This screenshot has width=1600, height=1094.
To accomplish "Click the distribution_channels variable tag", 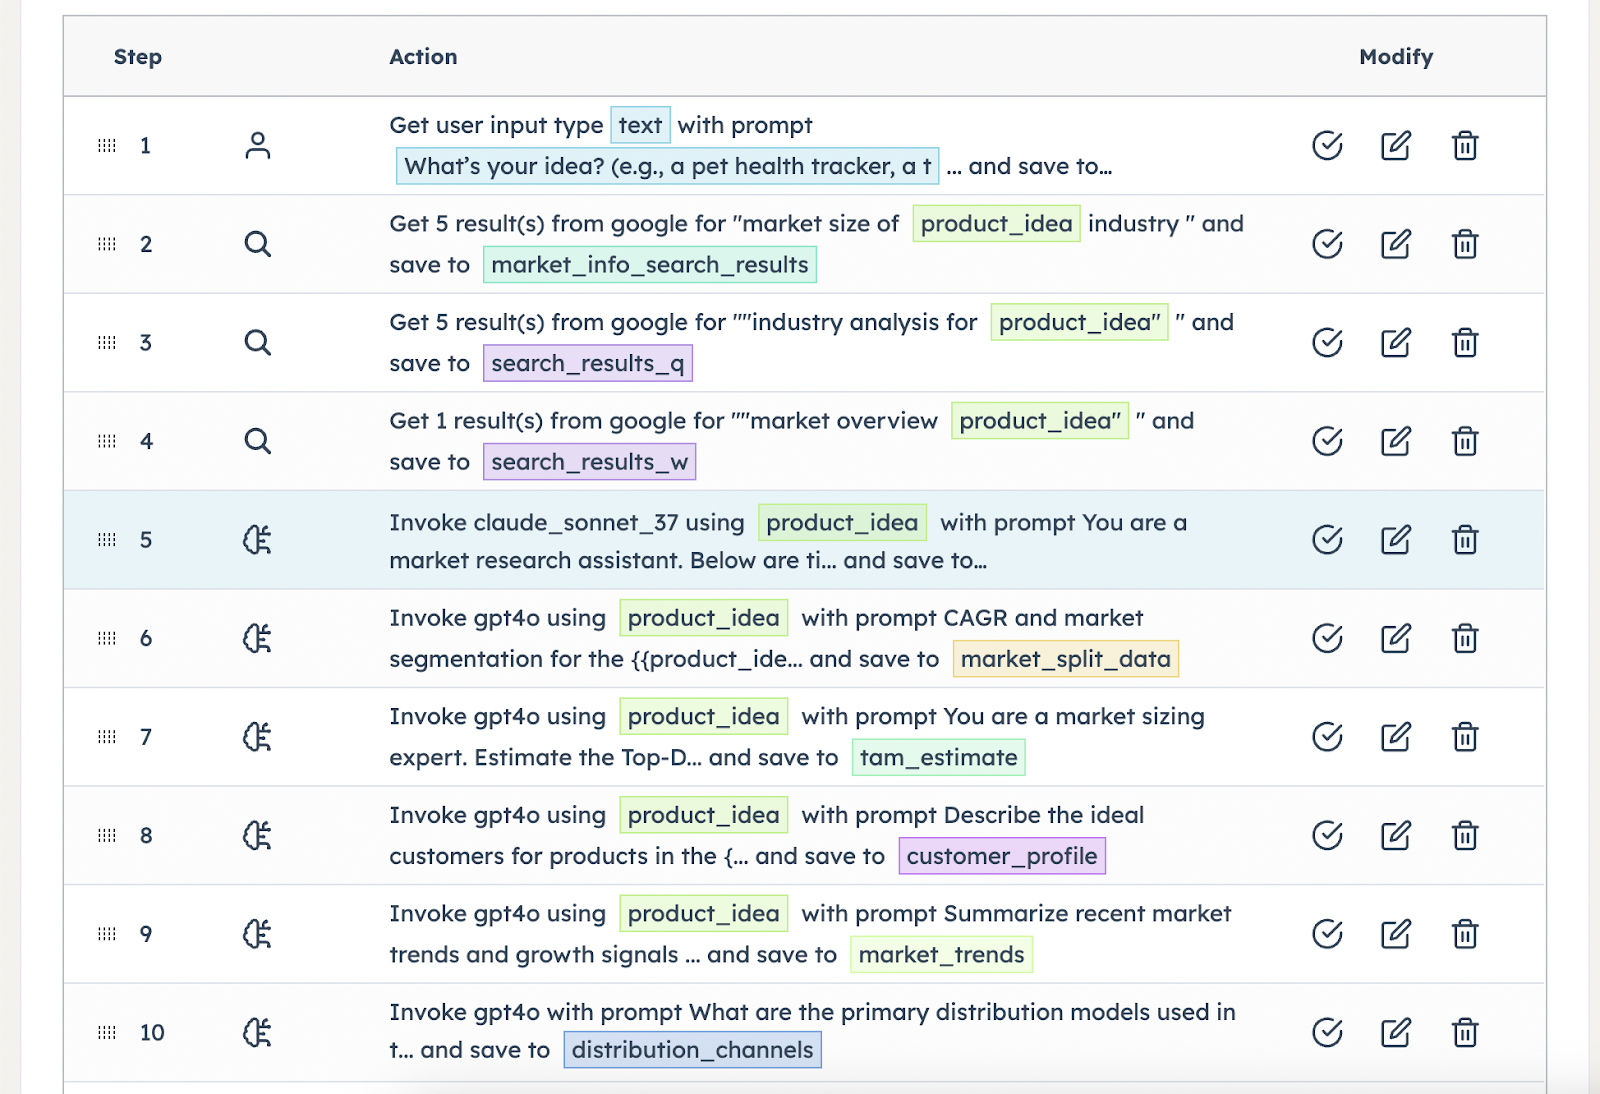I will [x=693, y=1050].
